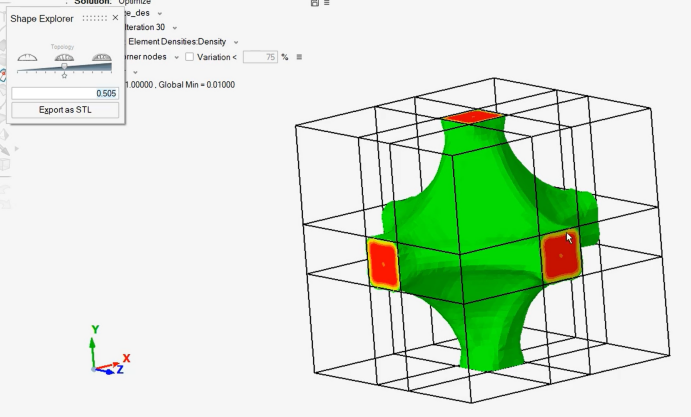Expand the chevron below the corner nodes row
Image resolution: width=691 pixels, height=417 pixels.
tap(135, 72)
